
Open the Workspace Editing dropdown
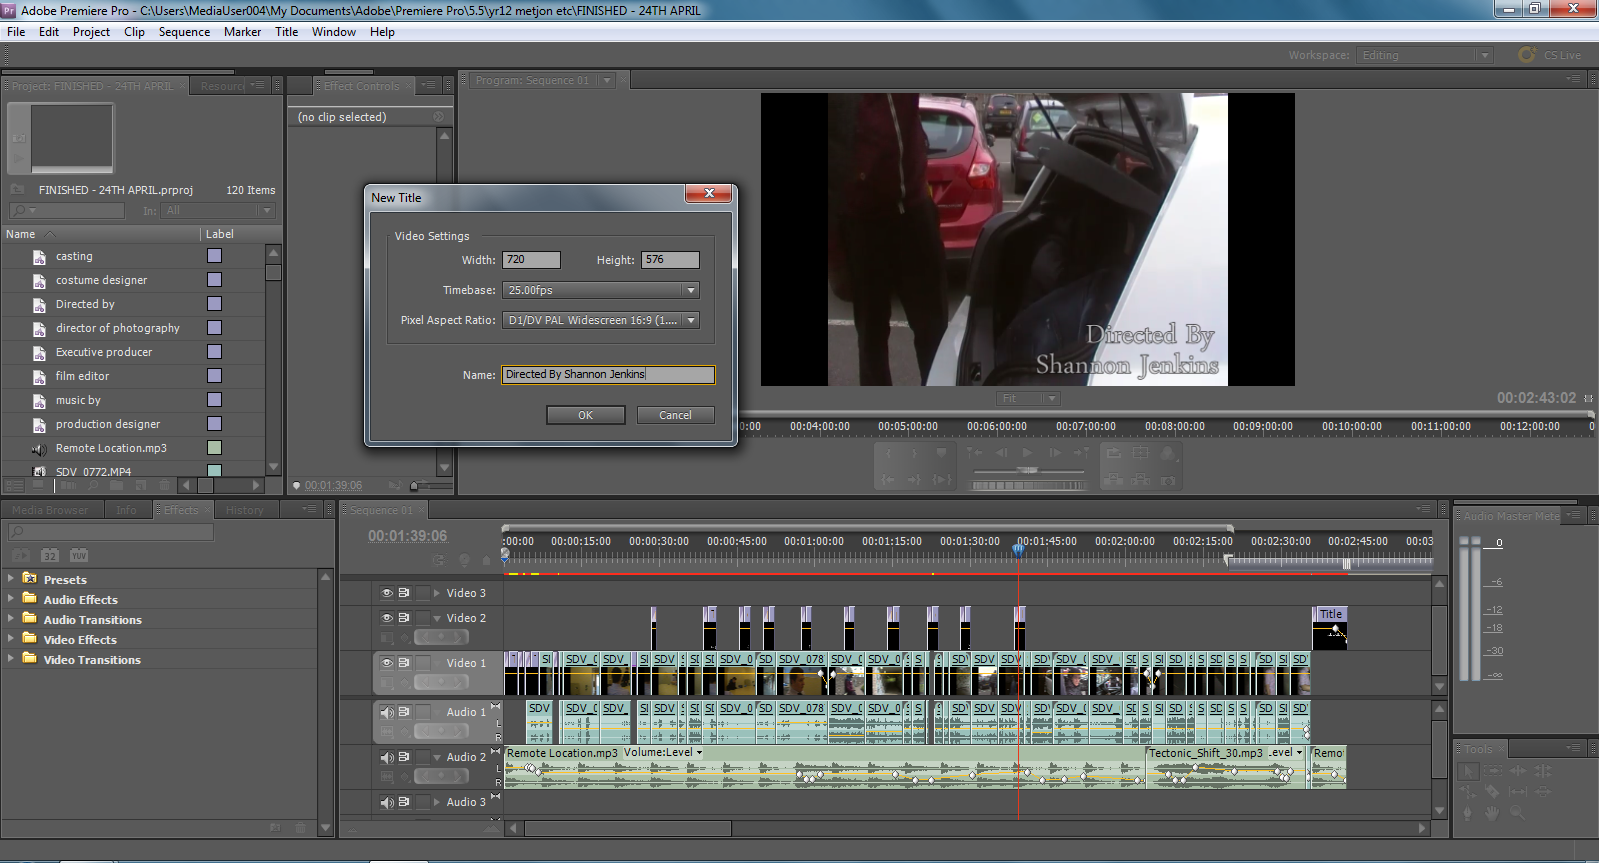point(1425,55)
